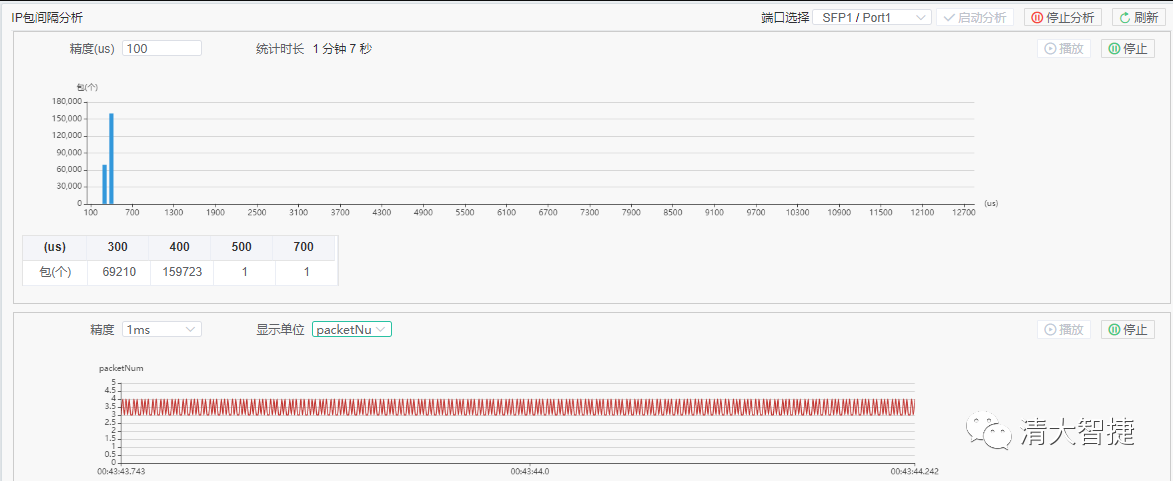The height and width of the screenshot is (481, 1173).
Task: Open the 显示单位 packetNu dropdown
Action: [x=351, y=329]
